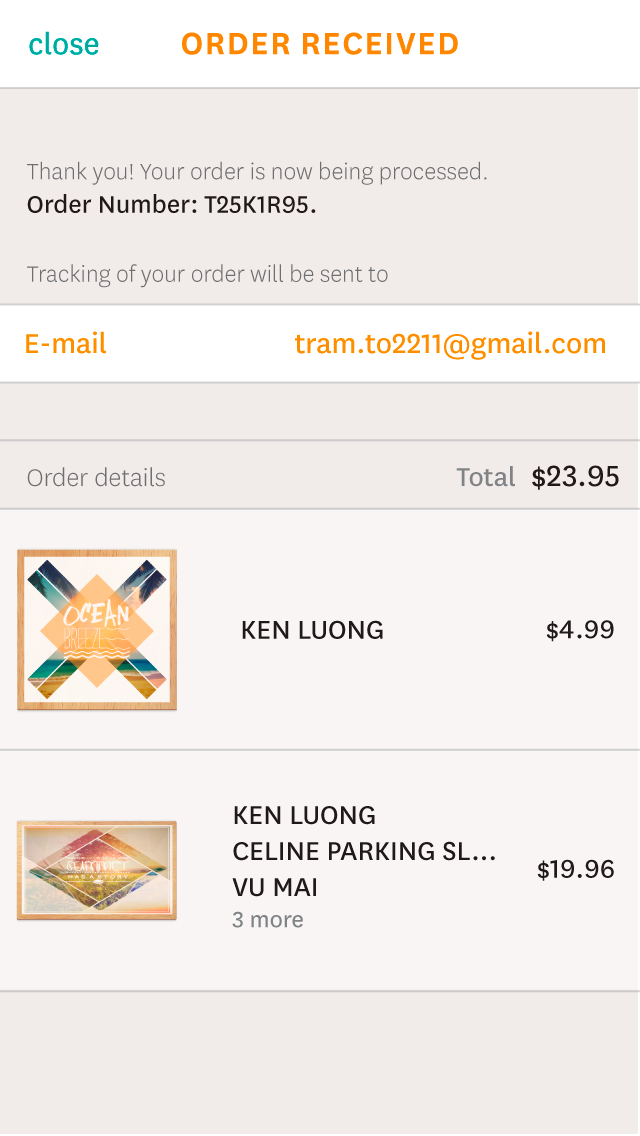Click the $23.95 order total

coord(575,477)
